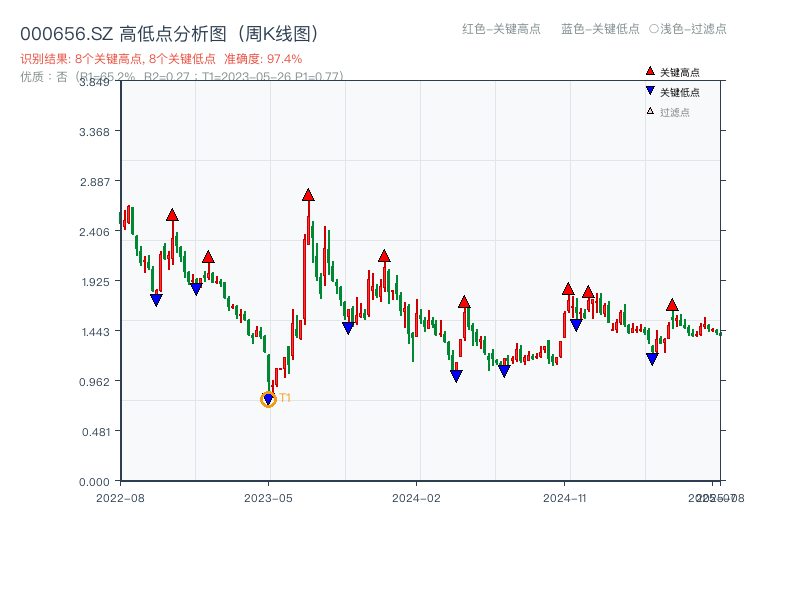Click the orange circled T1 low point marker
Screen dimensions: 800x600
[x=268, y=399]
